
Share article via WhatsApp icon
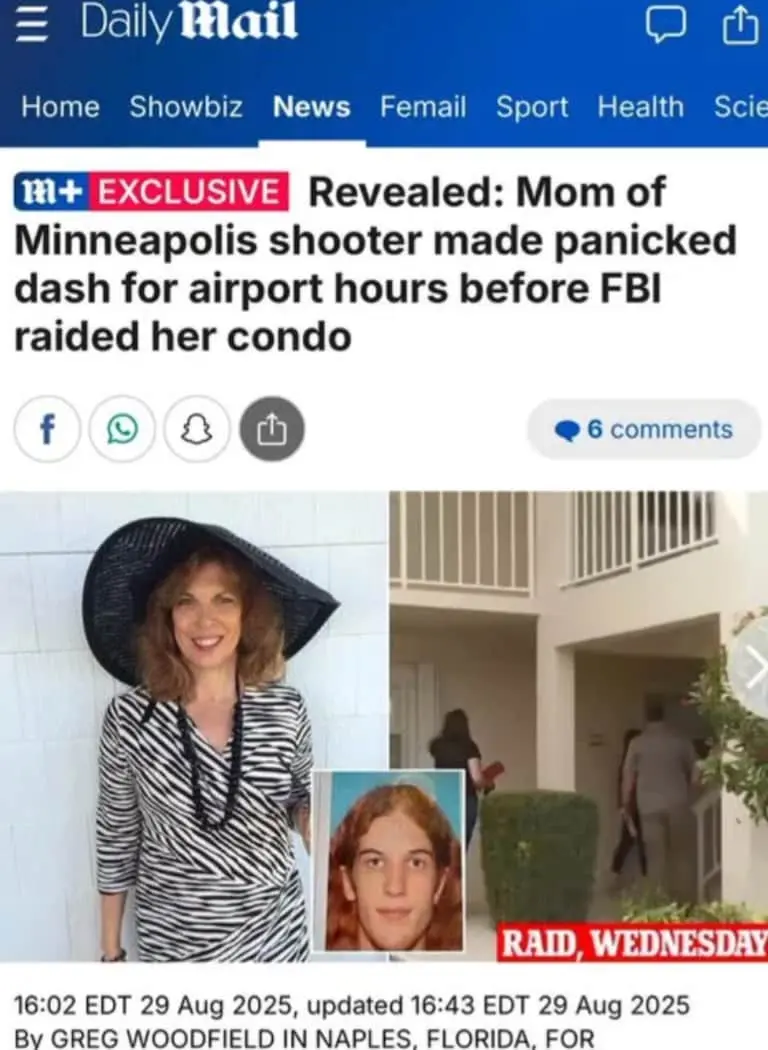pos(123,429)
